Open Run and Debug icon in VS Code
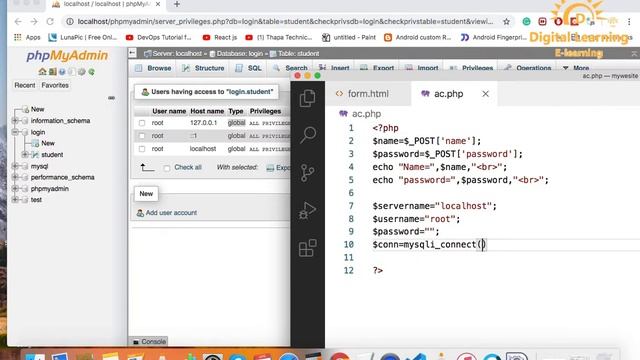Viewport: 640px width, 360px height. [x=307, y=210]
